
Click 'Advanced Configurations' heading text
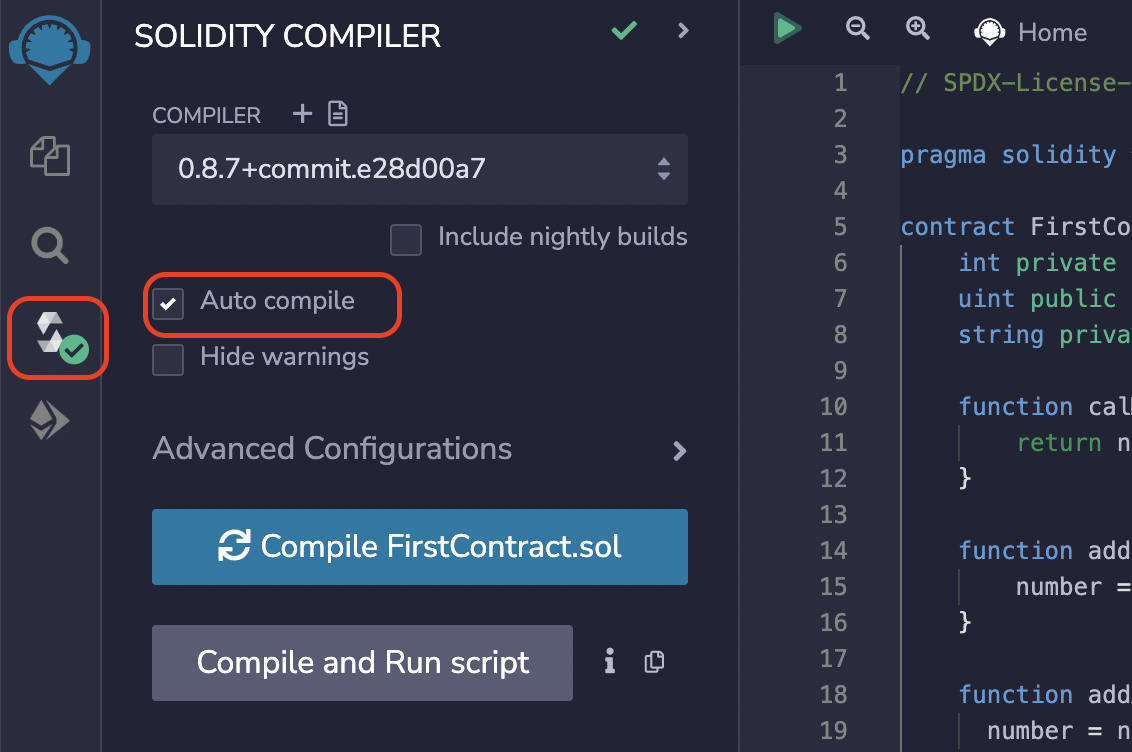332,449
